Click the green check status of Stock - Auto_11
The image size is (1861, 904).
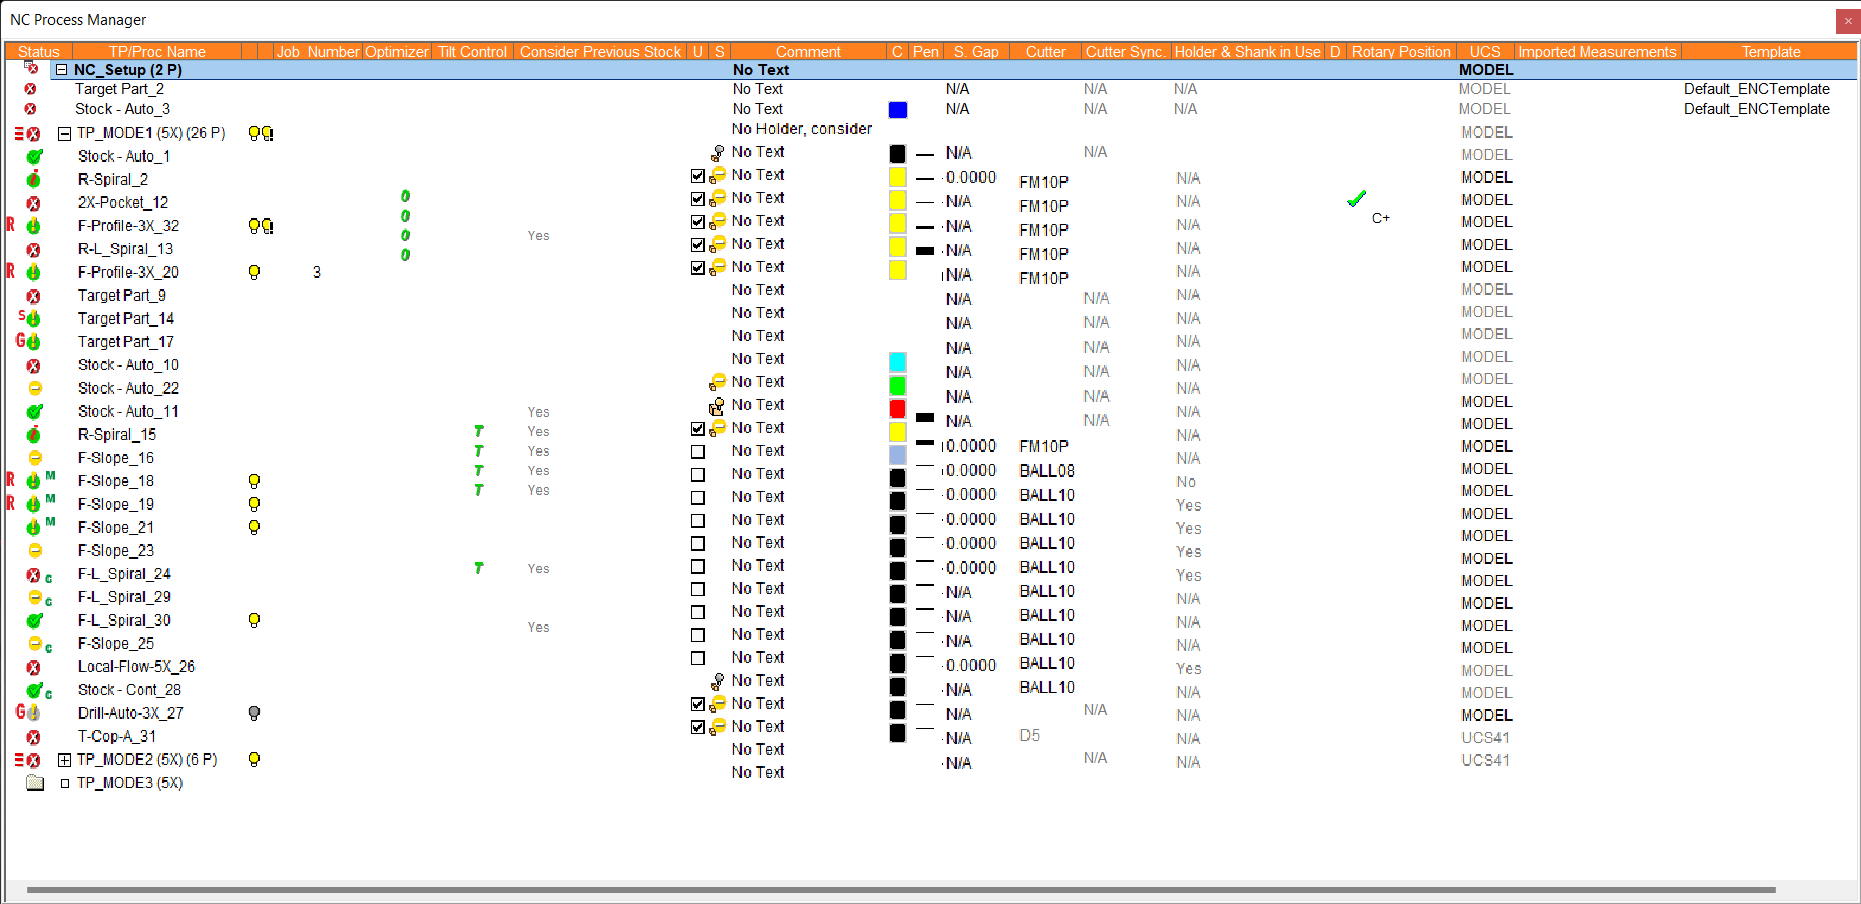pos(34,411)
